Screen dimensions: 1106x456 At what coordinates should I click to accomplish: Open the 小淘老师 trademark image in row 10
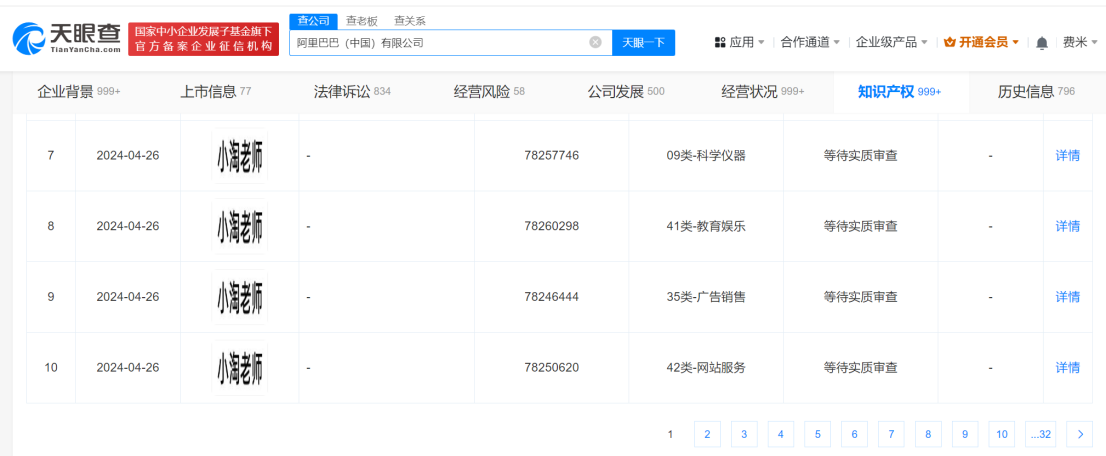(240, 368)
